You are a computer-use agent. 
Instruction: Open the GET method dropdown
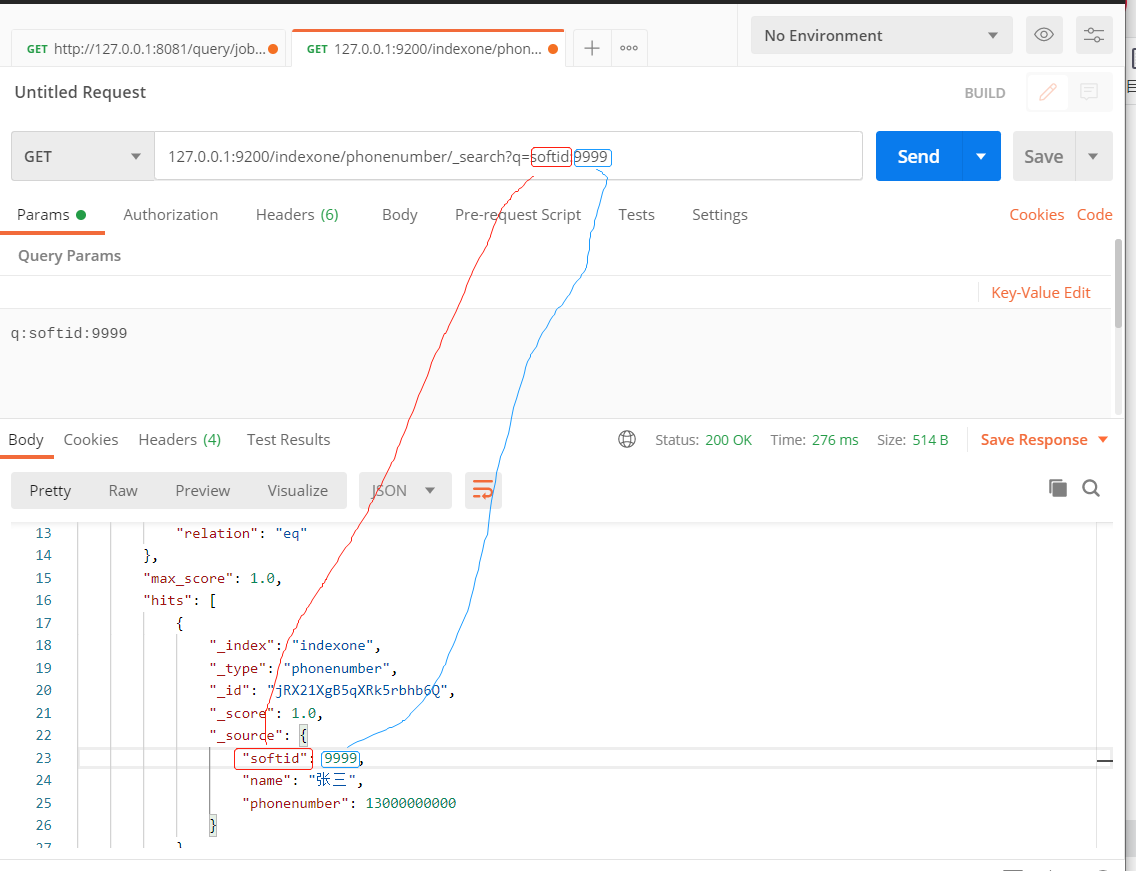pyautogui.click(x=82, y=156)
